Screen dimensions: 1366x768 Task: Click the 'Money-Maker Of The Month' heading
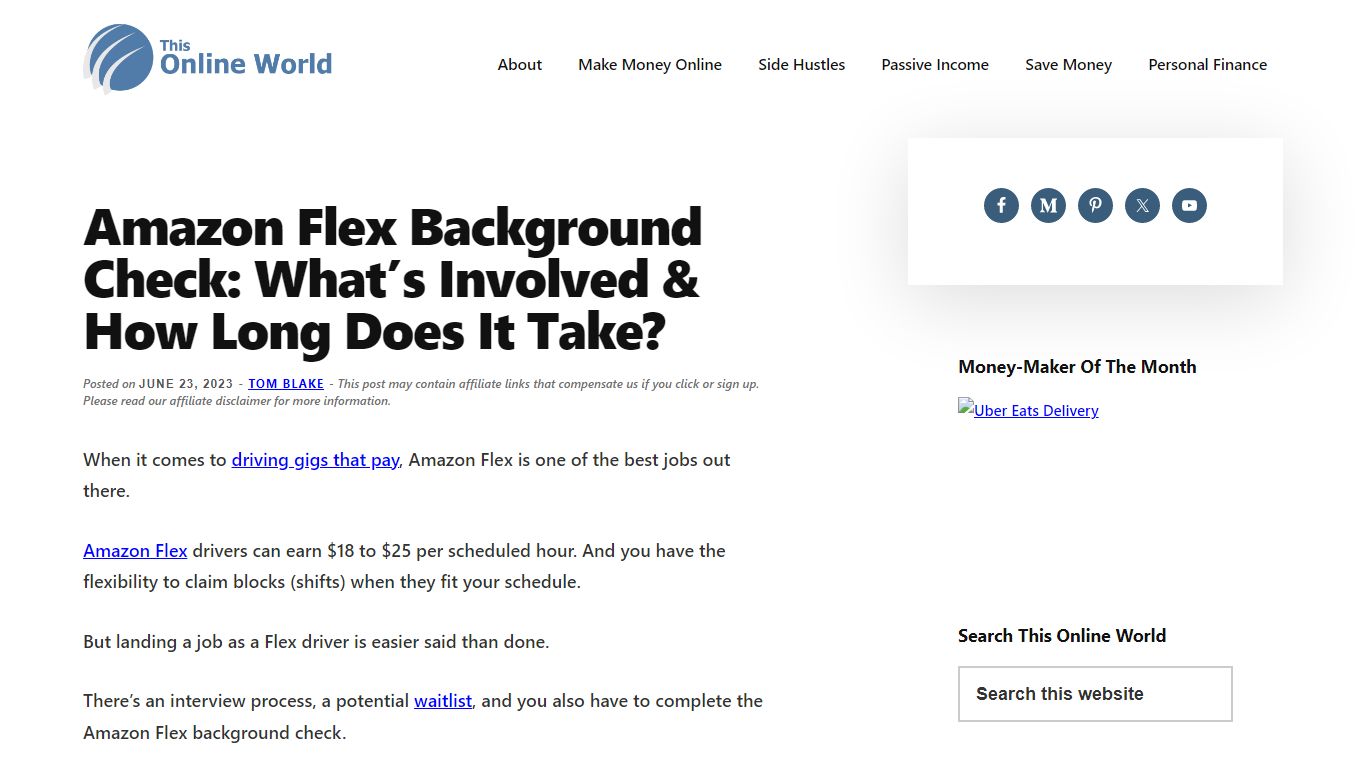[1077, 367]
